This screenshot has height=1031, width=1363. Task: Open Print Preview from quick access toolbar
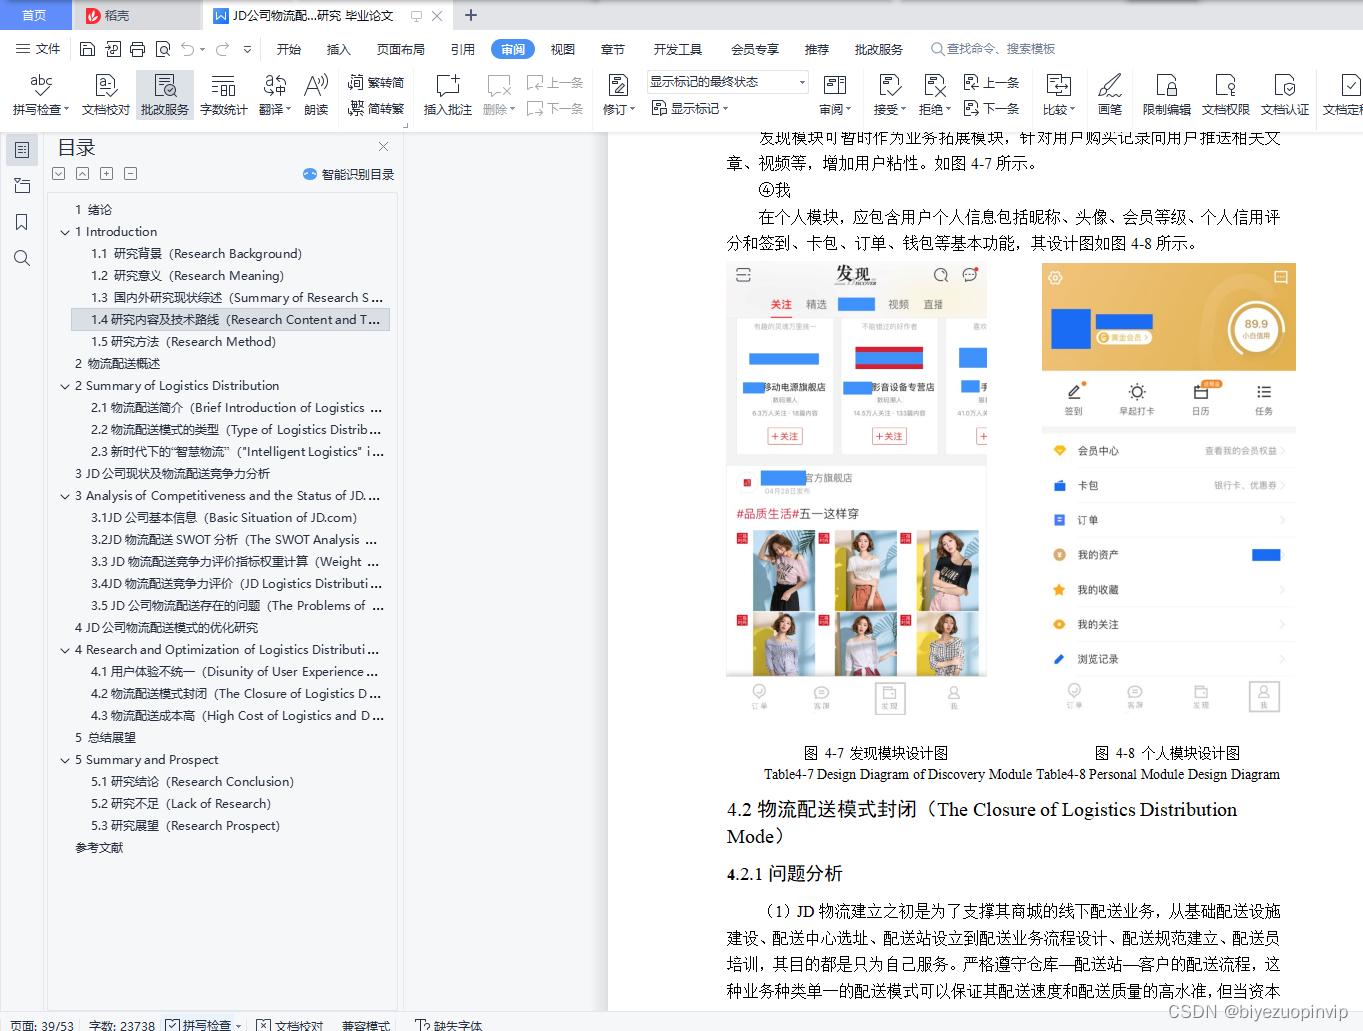point(162,49)
